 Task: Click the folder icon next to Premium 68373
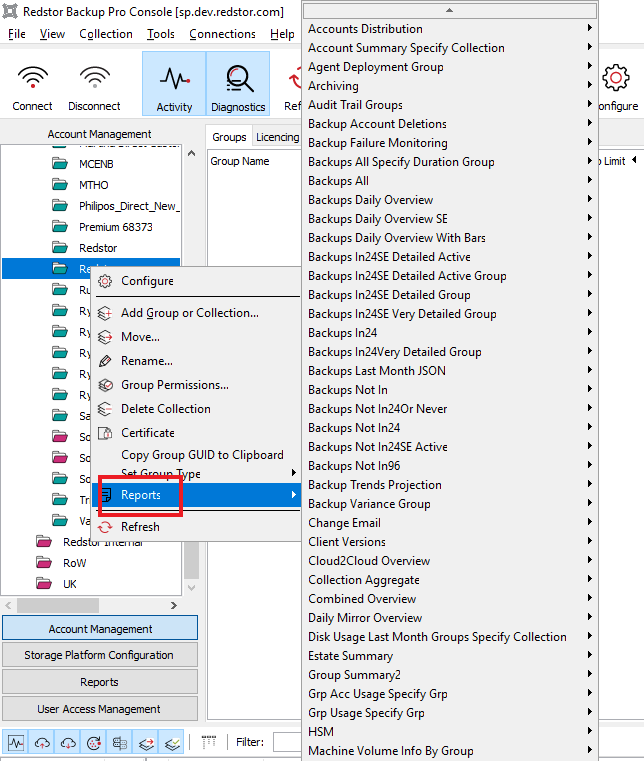coord(60,227)
